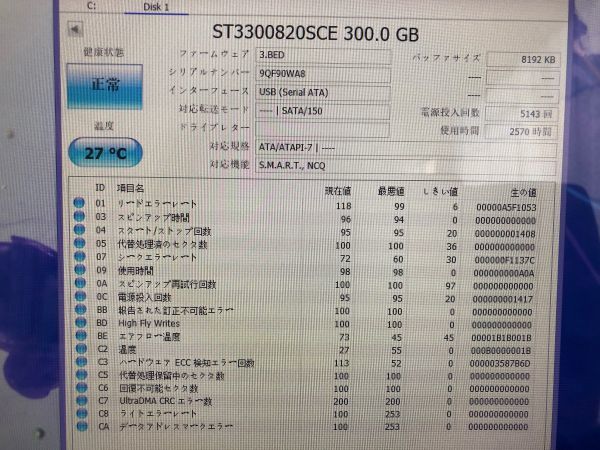Click status icon for UltraDMA CRC row
600x450 pixels.
click(82, 401)
